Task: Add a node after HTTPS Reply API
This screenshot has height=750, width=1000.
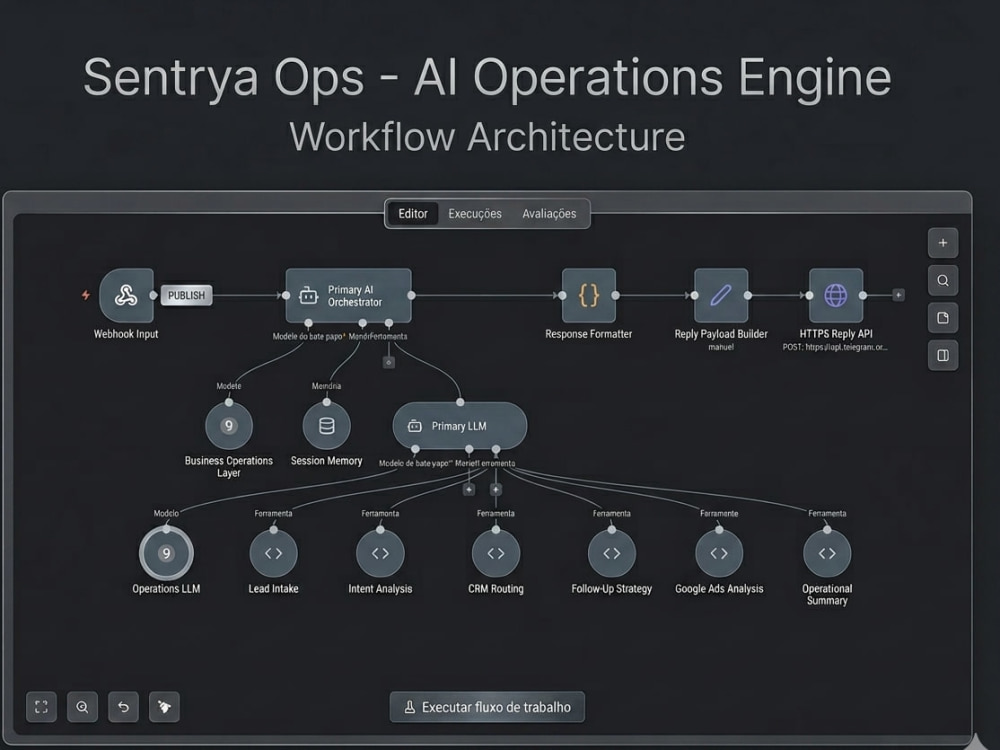Action: (x=898, y=295)
